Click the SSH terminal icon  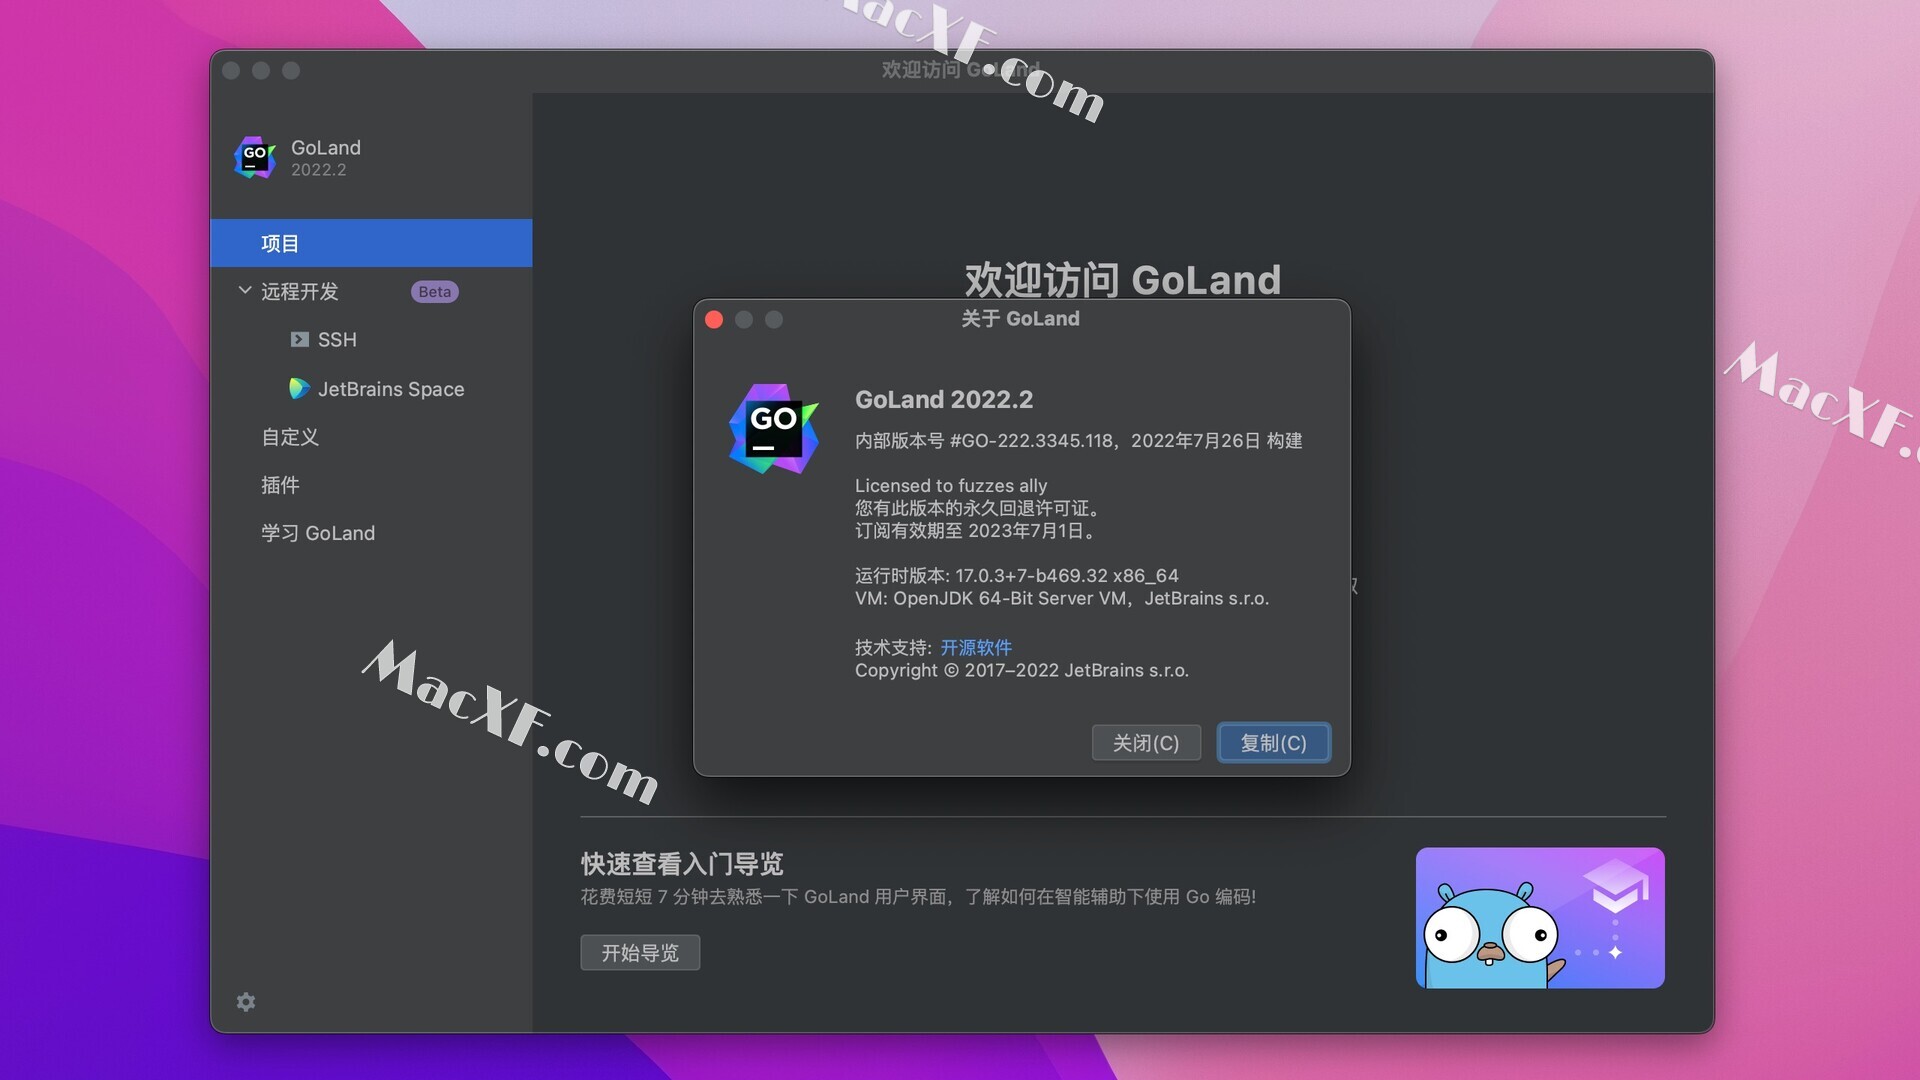point(299,340)
